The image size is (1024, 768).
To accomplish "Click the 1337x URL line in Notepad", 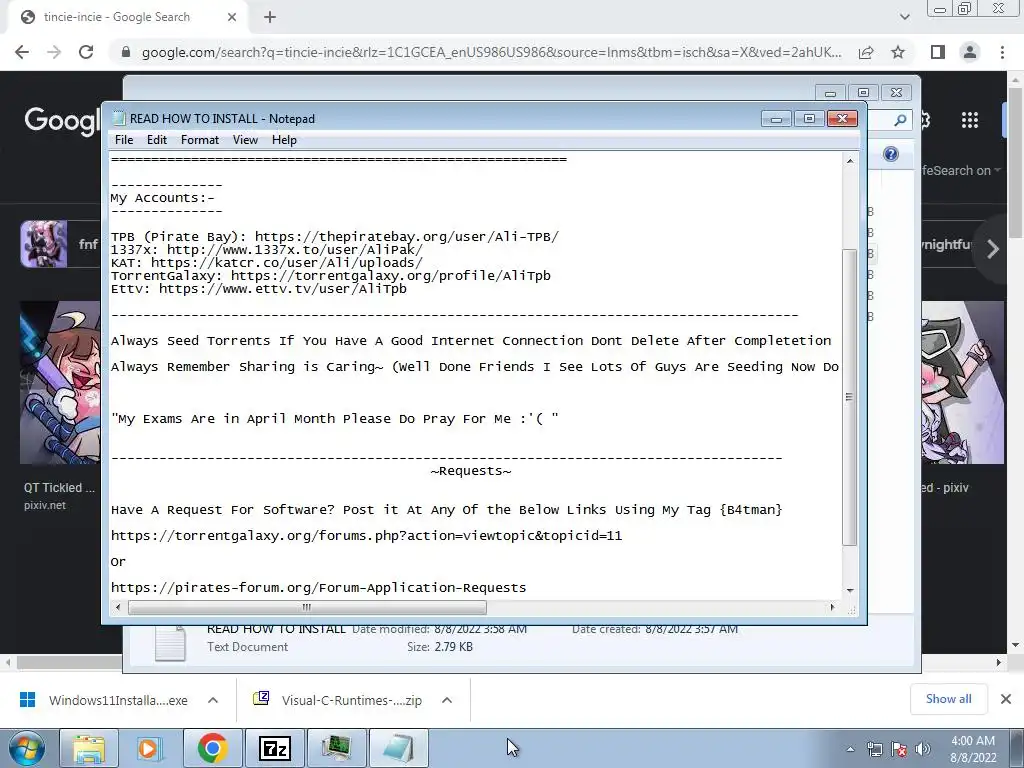I will point(266,250).
